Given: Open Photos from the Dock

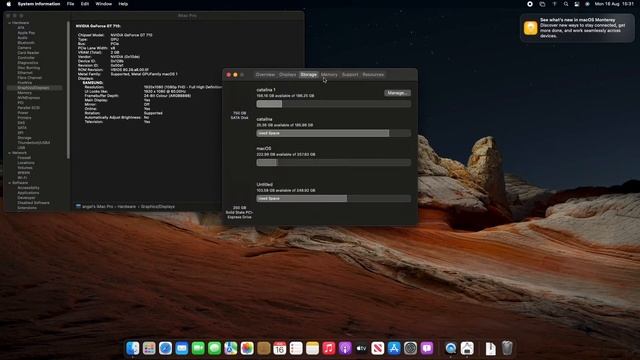Looking at the screenshot, I should pyautogui.click(x=247, y=348).
